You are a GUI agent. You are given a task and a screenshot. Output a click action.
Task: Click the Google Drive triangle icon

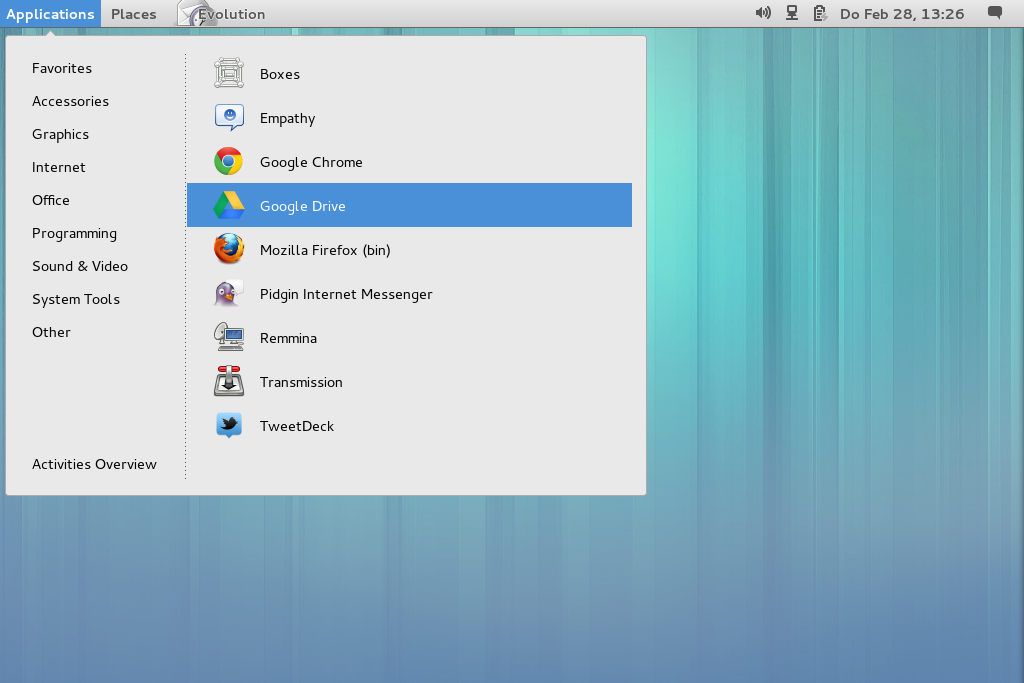tap(229, 205)
